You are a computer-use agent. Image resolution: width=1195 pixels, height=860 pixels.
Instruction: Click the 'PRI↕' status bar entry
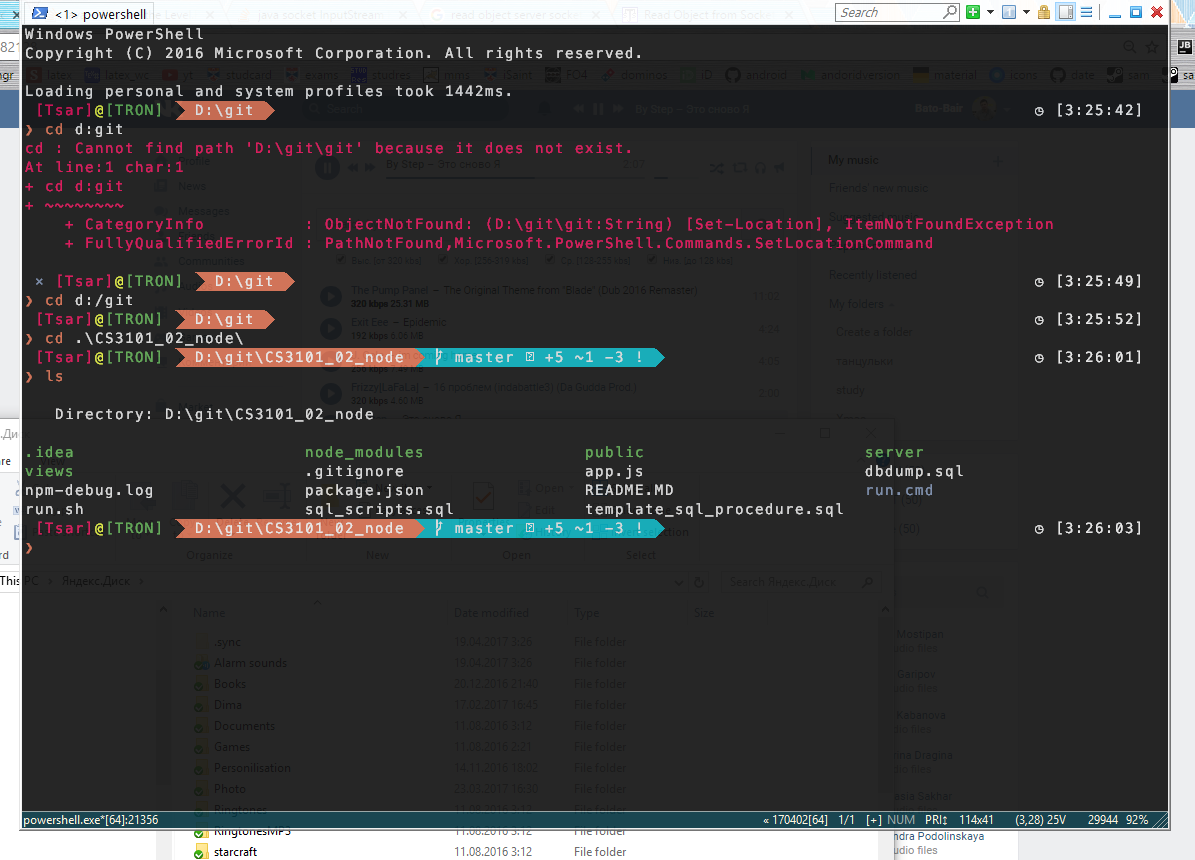tap(936, 820)
